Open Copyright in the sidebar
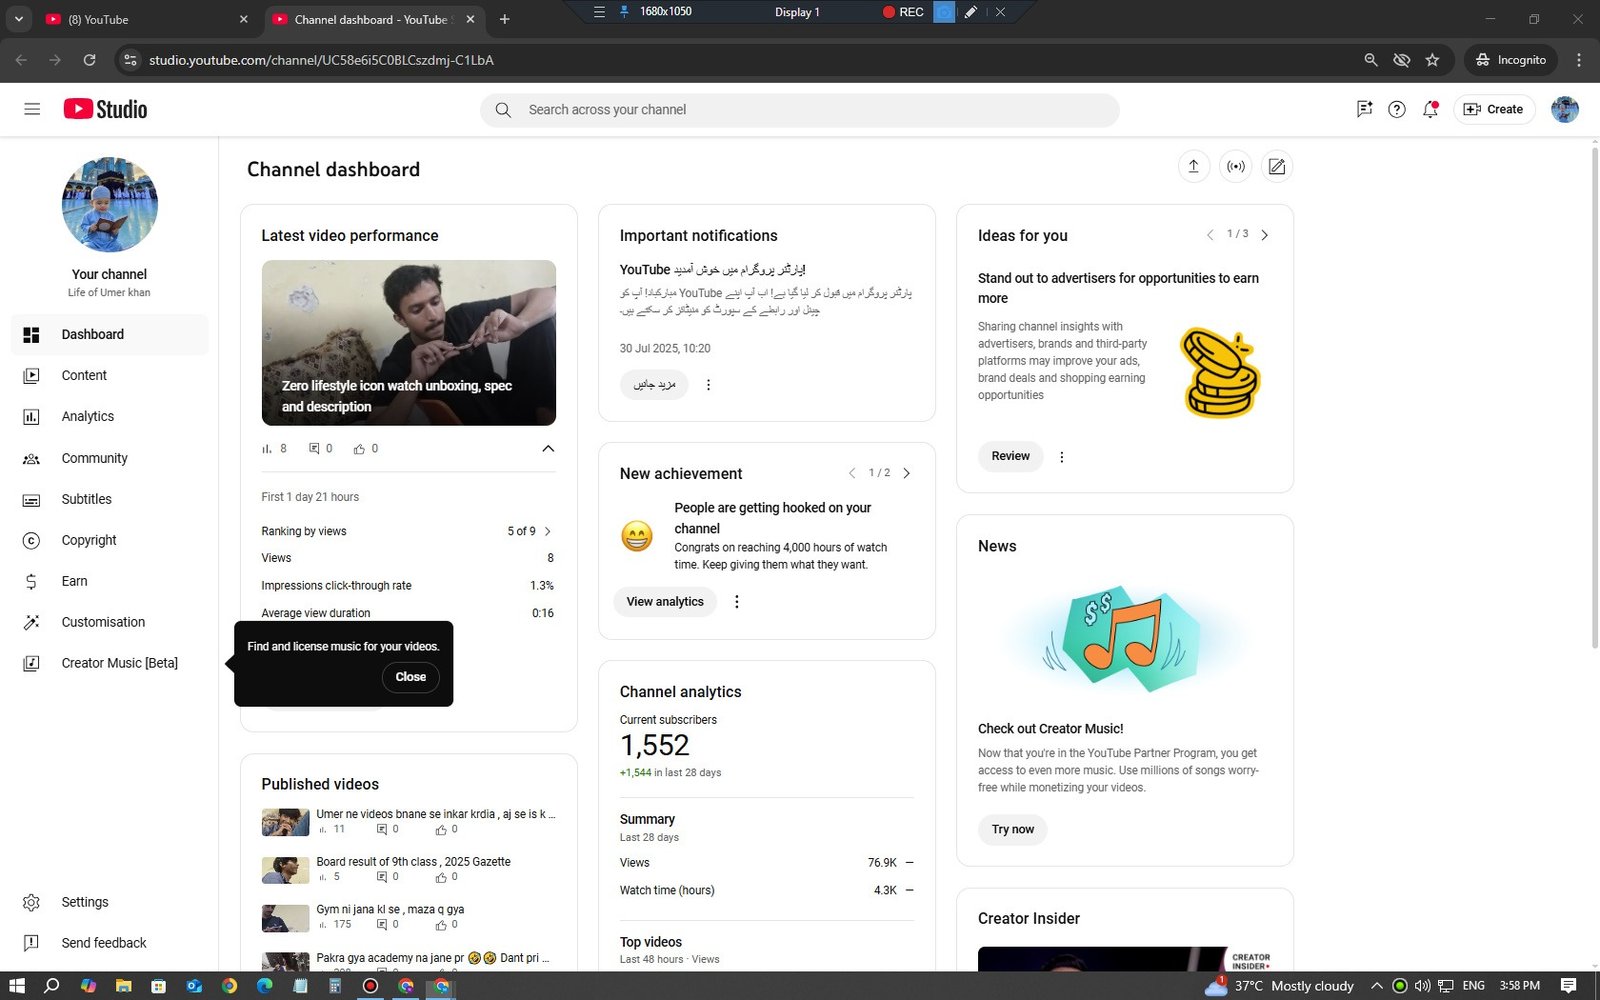This screenshot has height=1000, width=1600. tap(110, 540)
